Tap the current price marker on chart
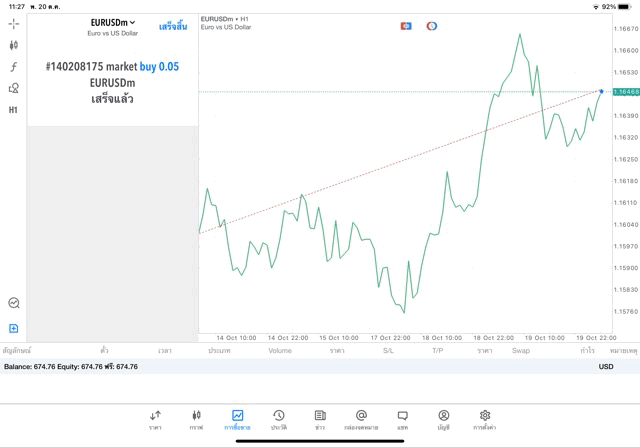This screenshot has width=640, height=447. point(601,91)
